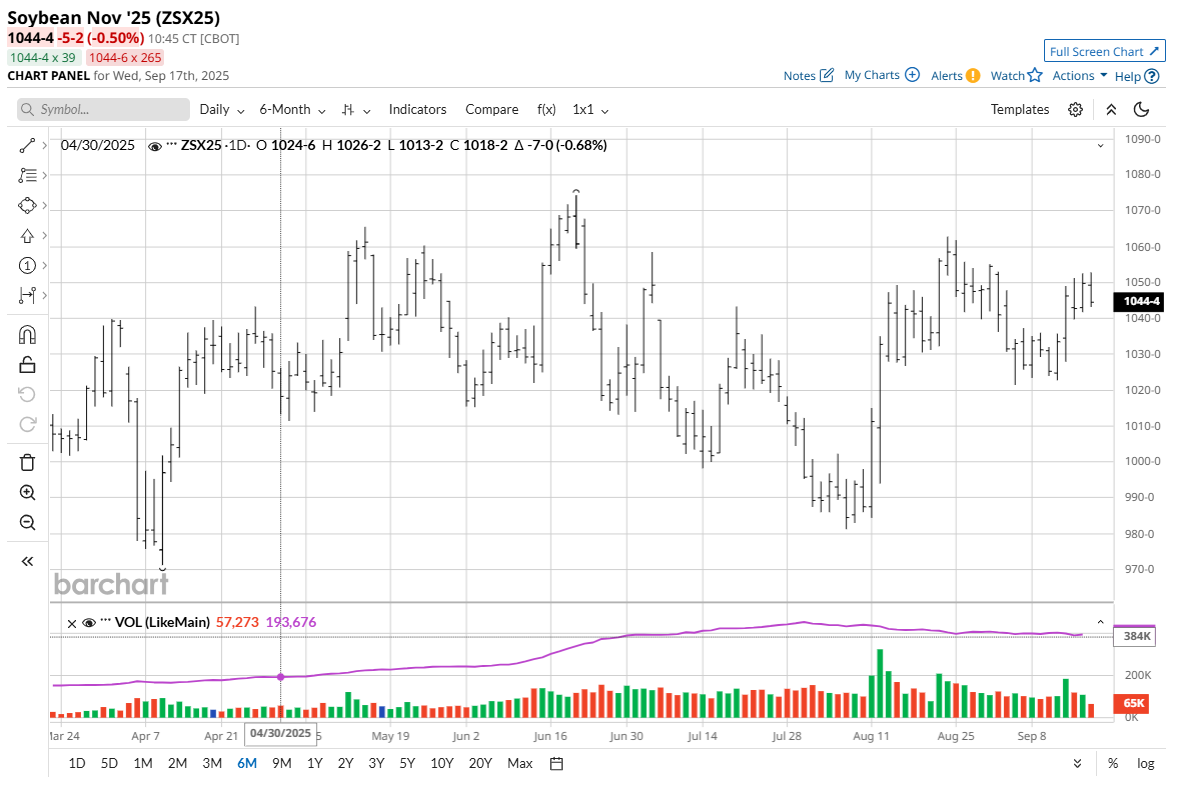Click the double-down chevron at bottom right
The image size is (1191, 792).
coord(1077,763)
